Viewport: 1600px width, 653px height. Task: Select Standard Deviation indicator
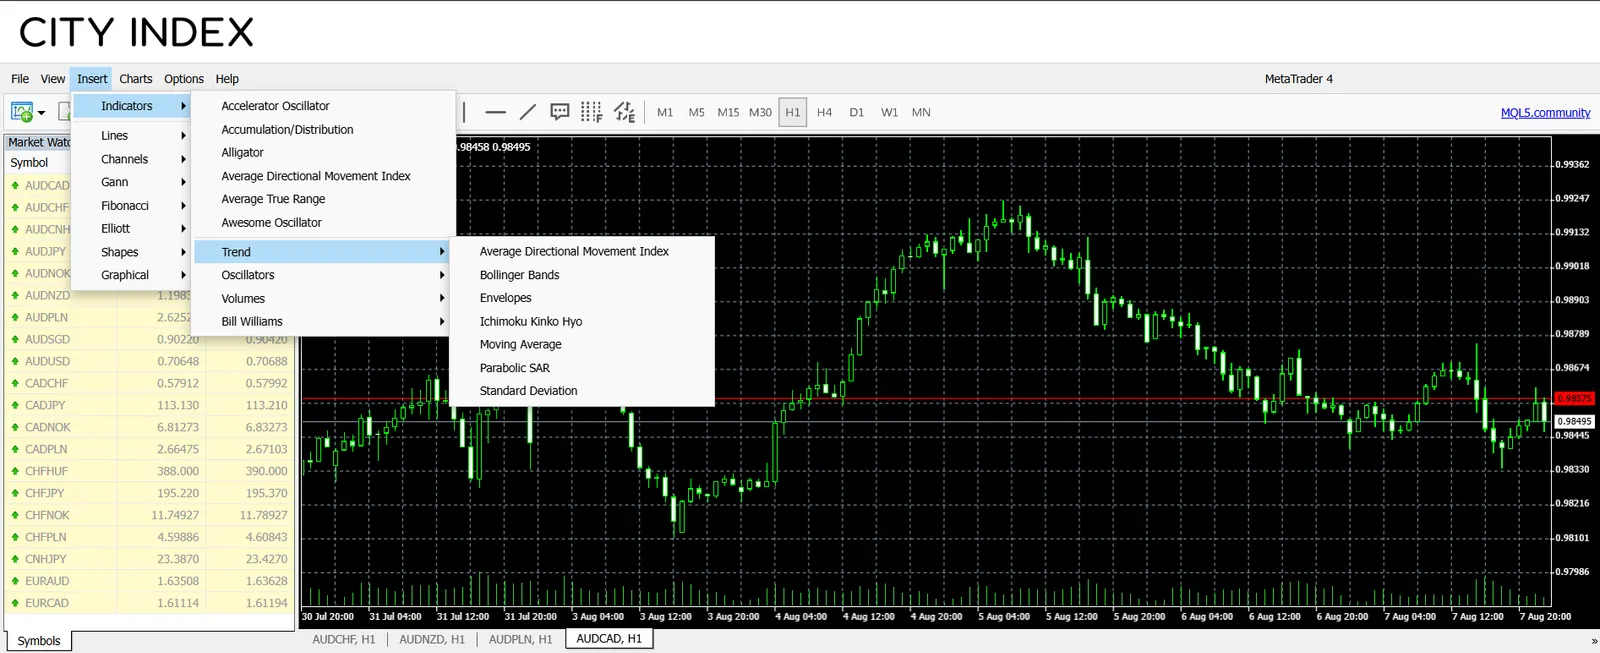point(582,391)
